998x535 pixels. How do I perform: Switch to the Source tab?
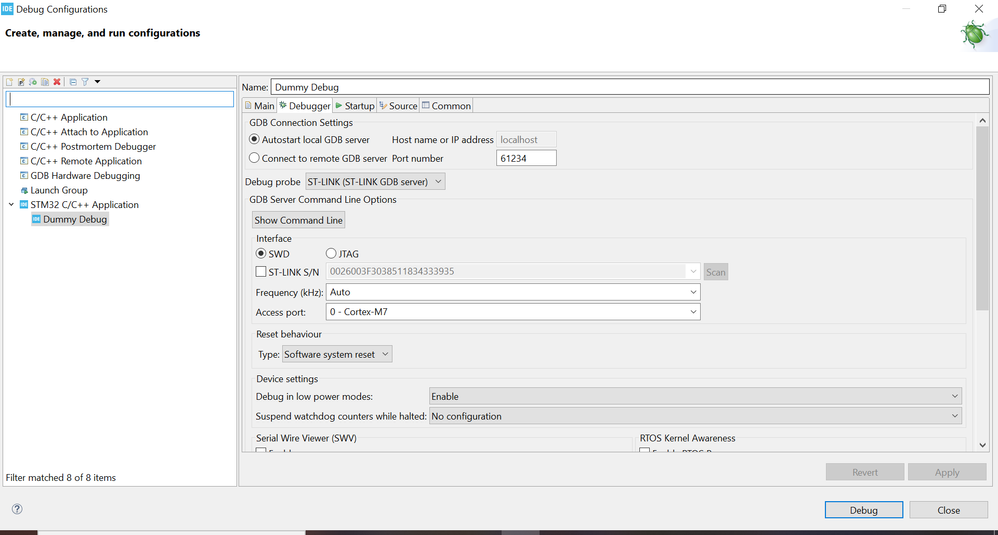(398, 106)
